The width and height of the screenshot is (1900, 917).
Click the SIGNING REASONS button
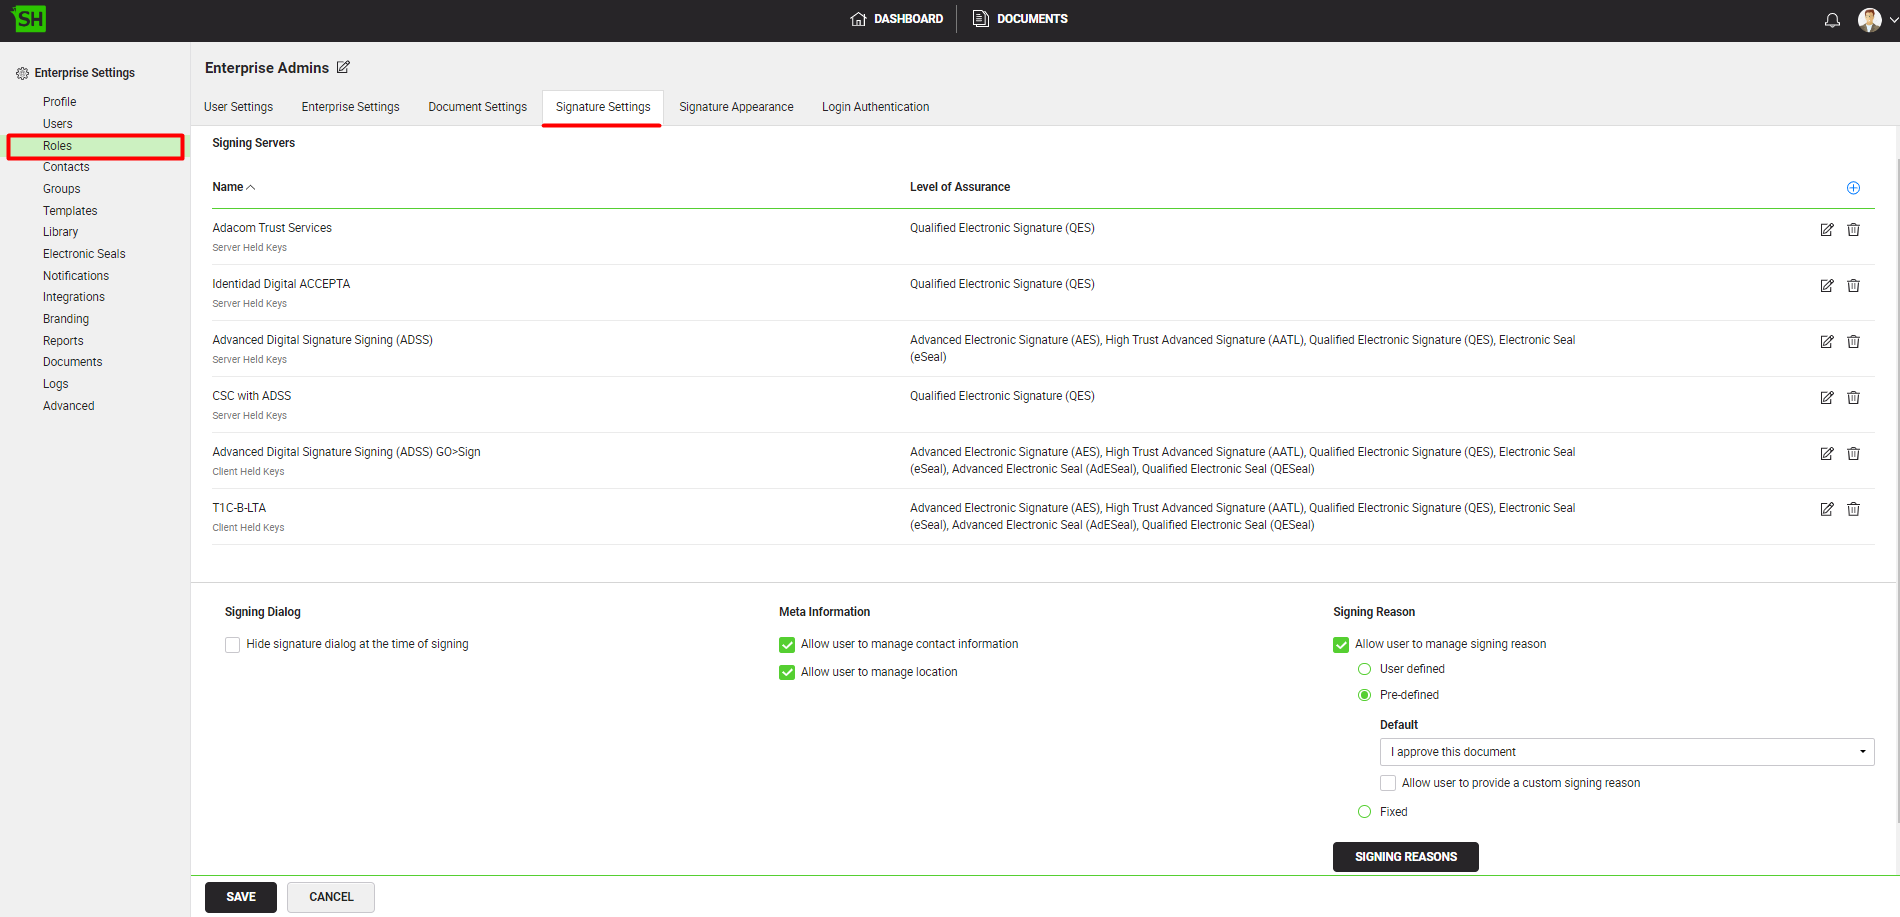pyautogui.click(x=1405, y=857)
